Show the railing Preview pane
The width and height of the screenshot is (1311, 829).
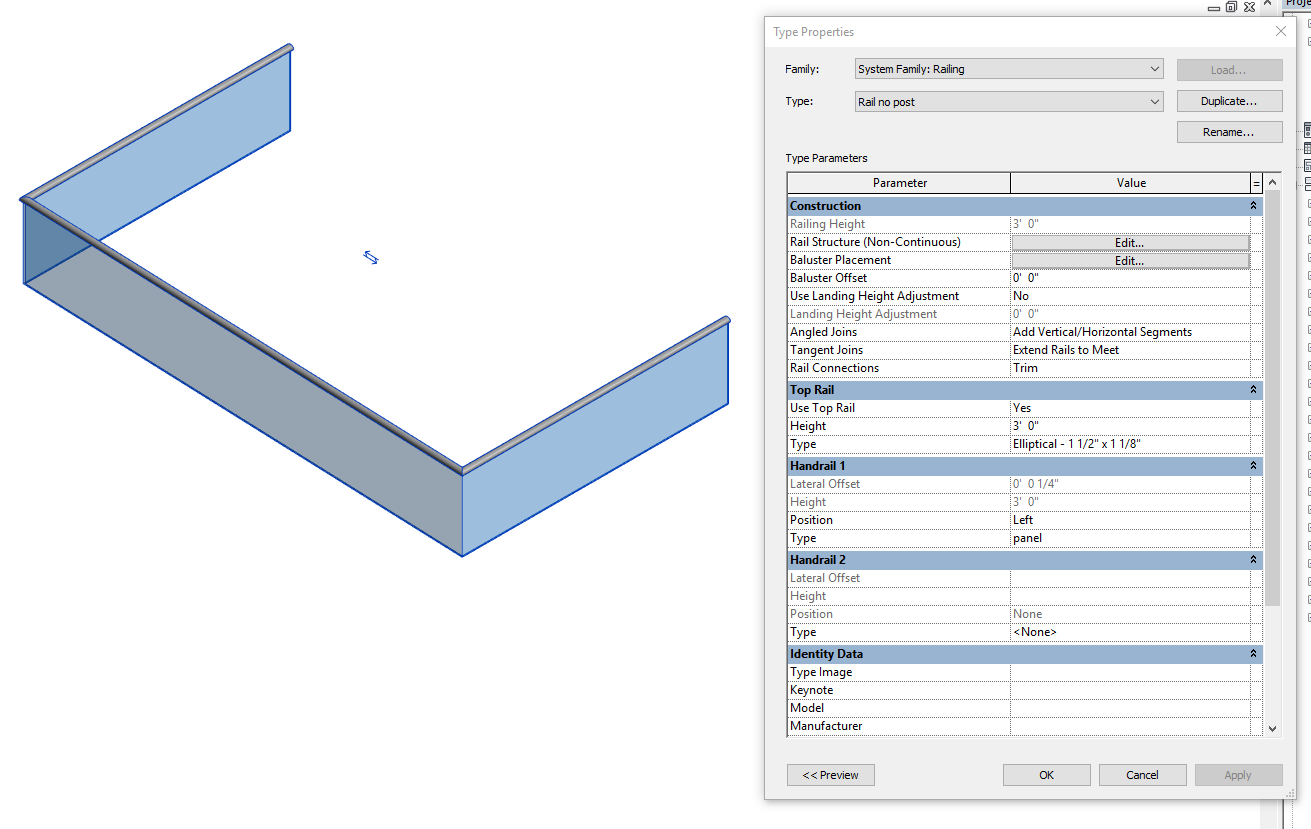tap(830, 774)
